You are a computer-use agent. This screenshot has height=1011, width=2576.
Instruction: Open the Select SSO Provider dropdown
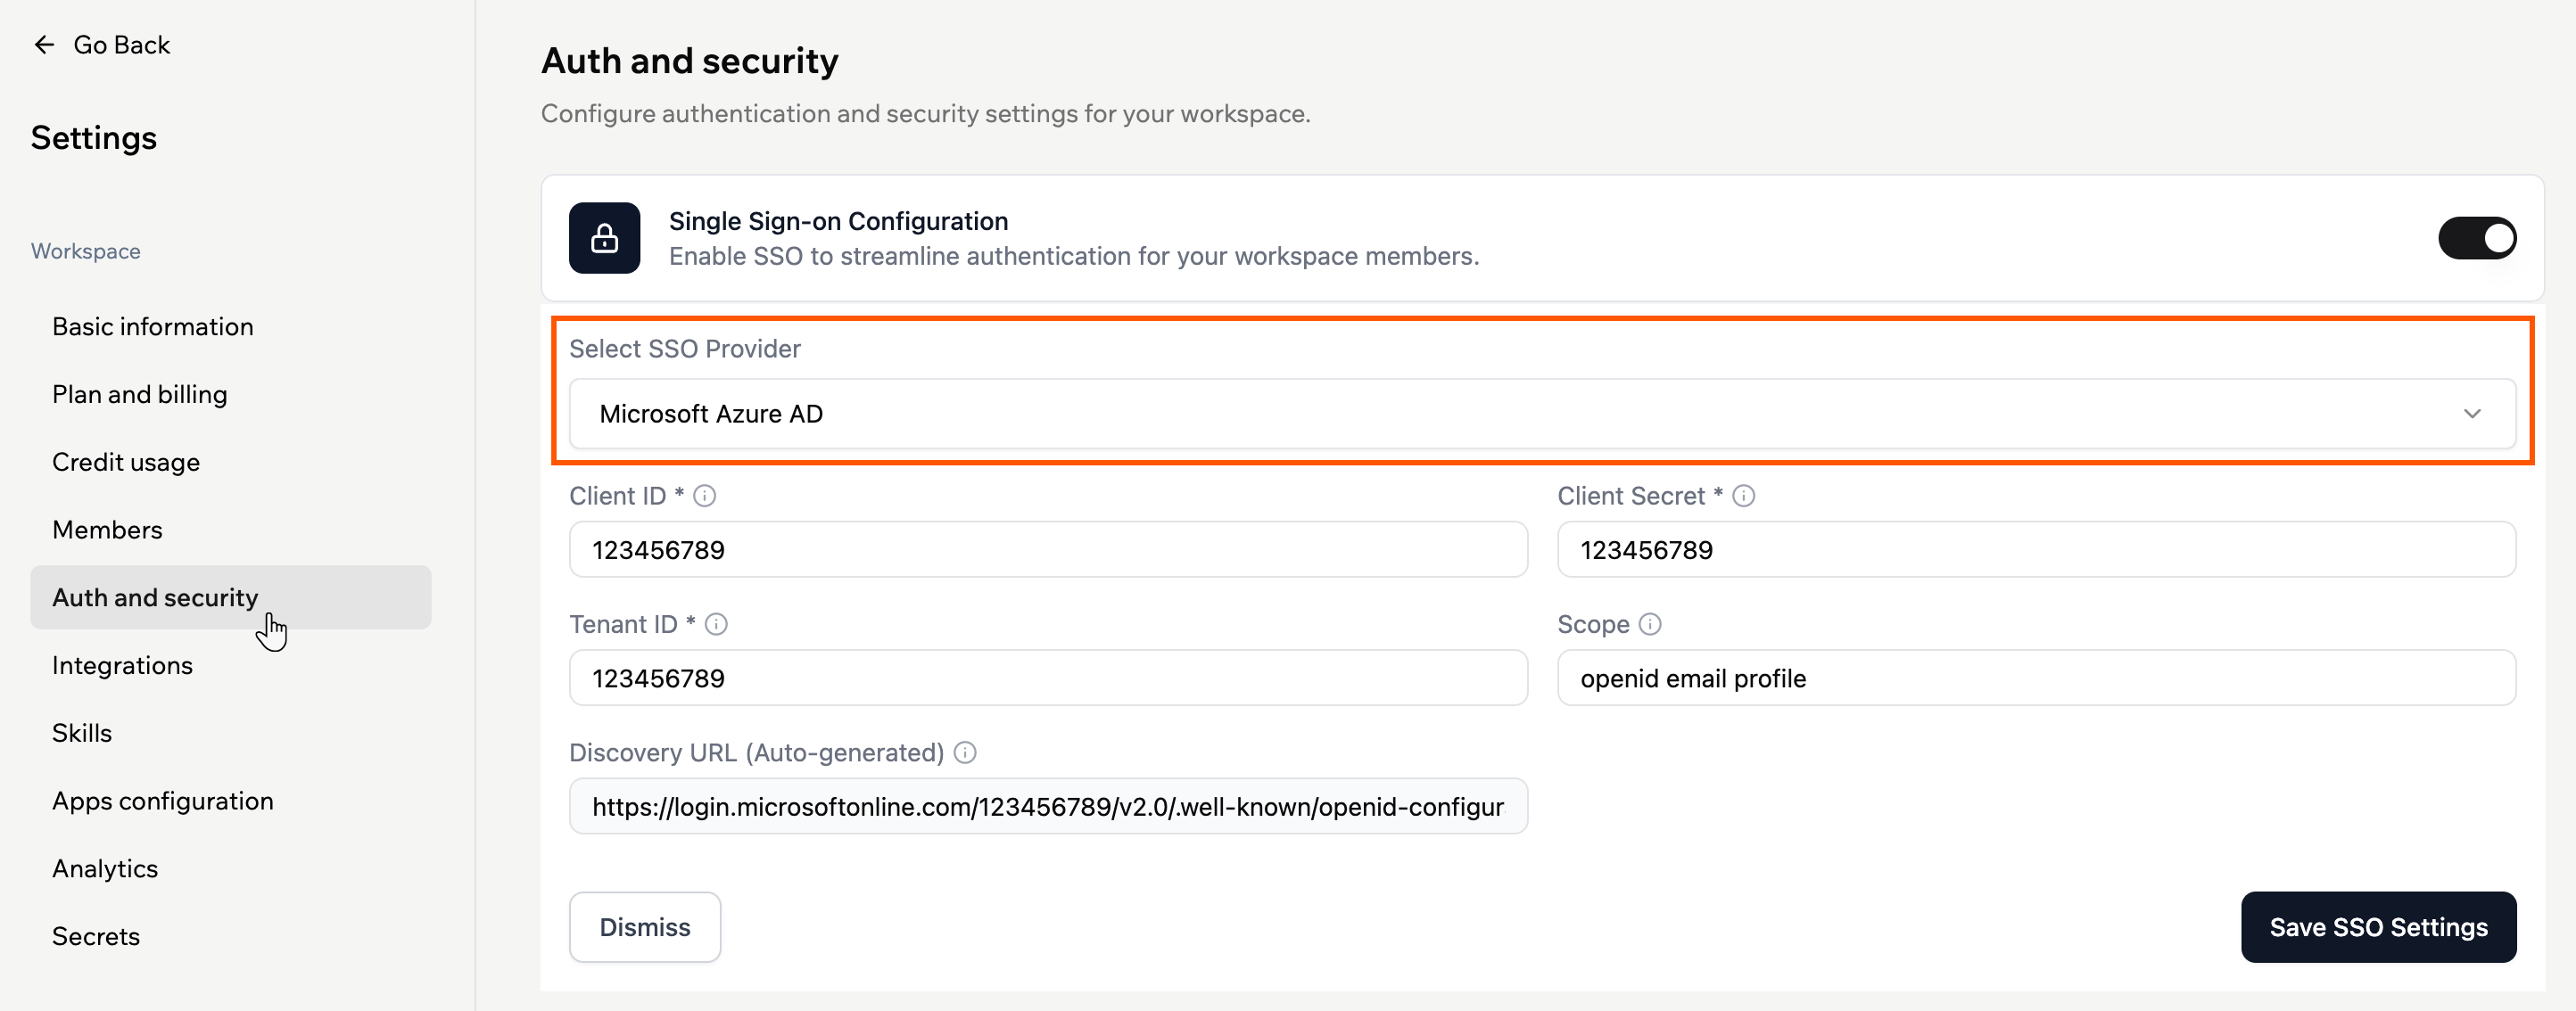point(1542,414)
